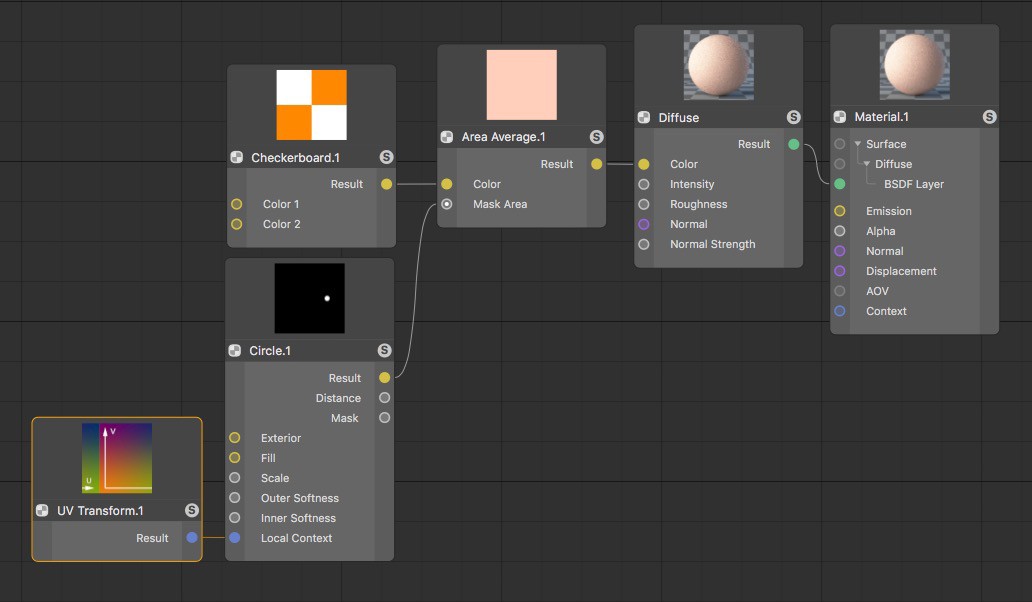
Task: Select the BSDF Layer entry in Material.1
Action: [x=914, y=184]
